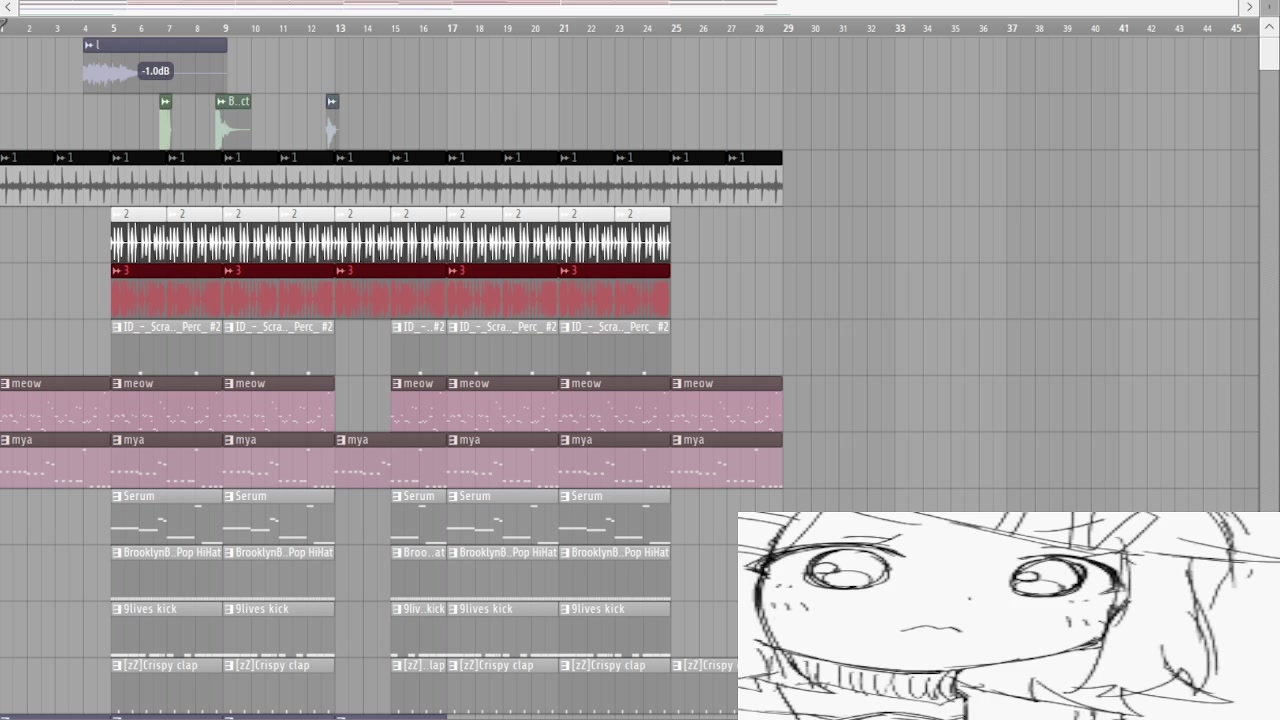Click the scroll-right arrow above the timeline
1280x720 pixels.
tap(1249, 7)
